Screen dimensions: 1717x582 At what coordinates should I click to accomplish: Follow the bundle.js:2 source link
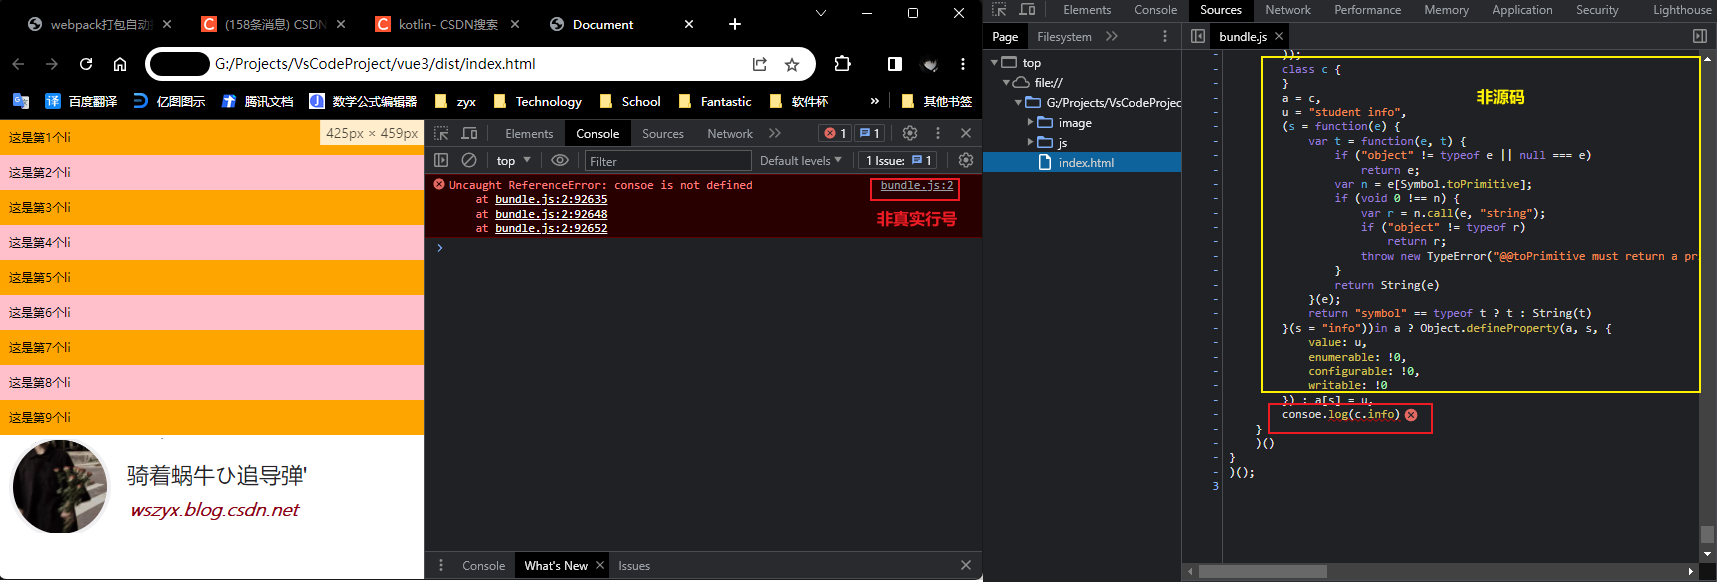click(x=917, y=185)
